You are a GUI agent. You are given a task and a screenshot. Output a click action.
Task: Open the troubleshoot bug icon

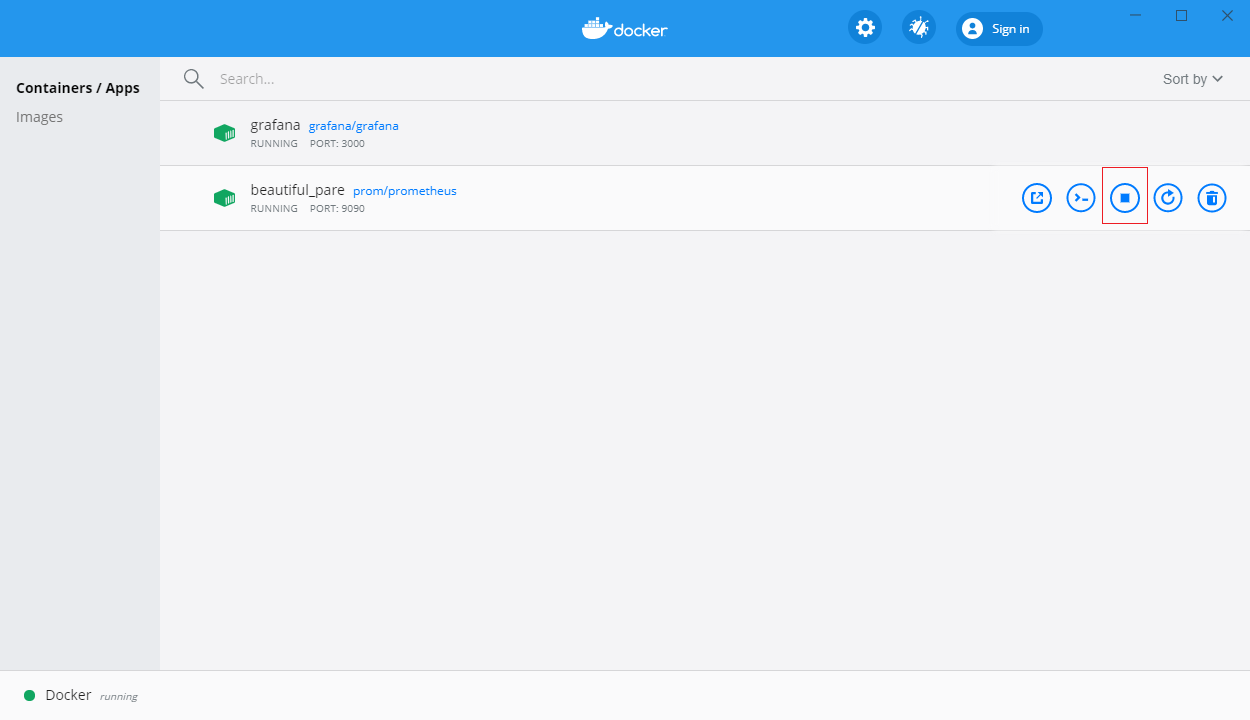919,28
